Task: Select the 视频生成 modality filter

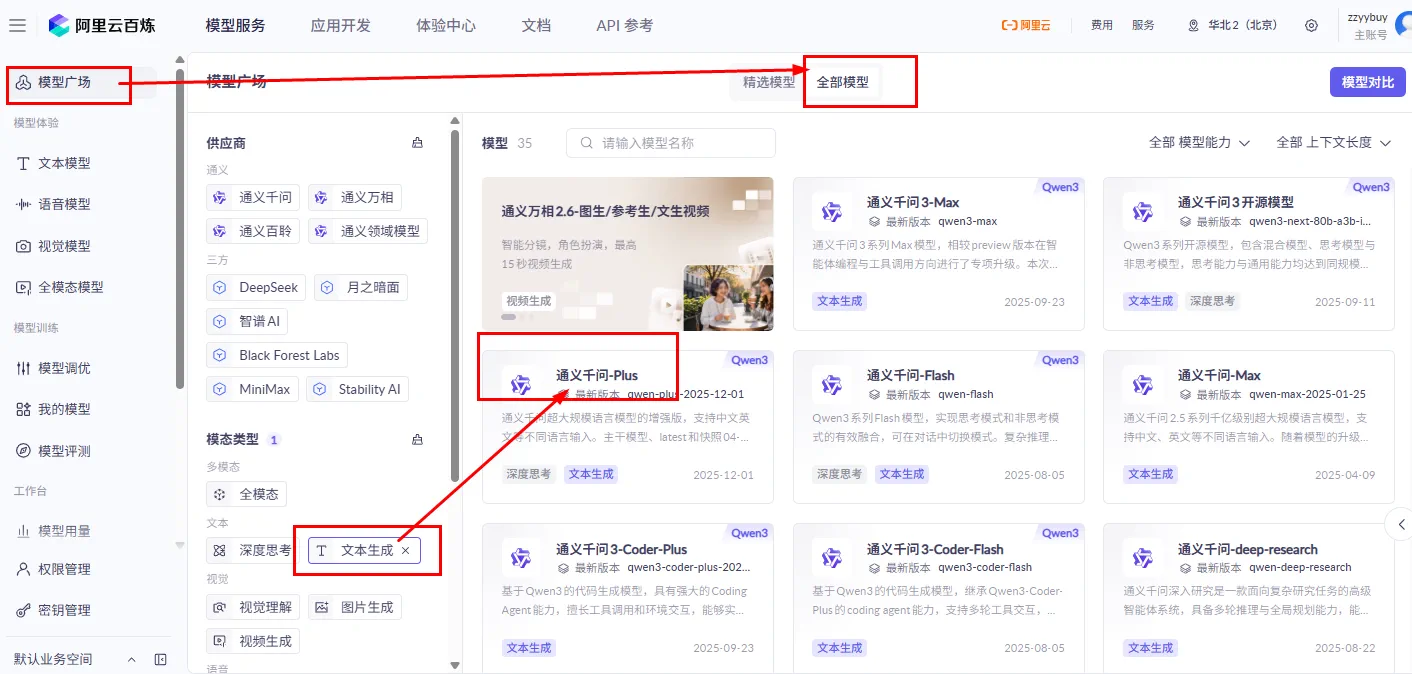Action: [253, 641]
